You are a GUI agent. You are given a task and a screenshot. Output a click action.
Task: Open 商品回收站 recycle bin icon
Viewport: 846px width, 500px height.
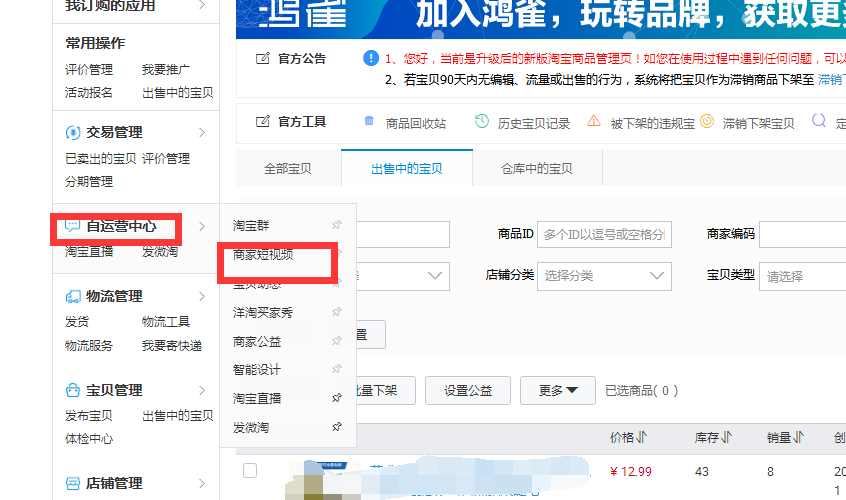tap(369, 121)
